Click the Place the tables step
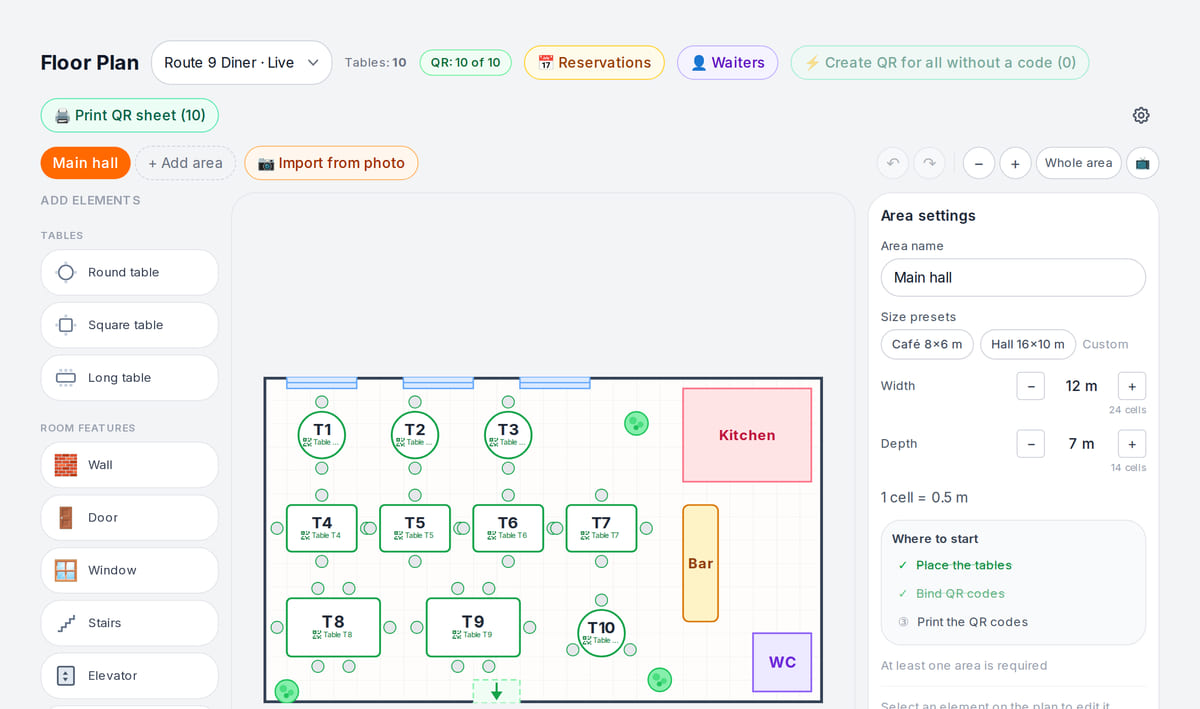Screen dimensions: 1200x709 964,565
